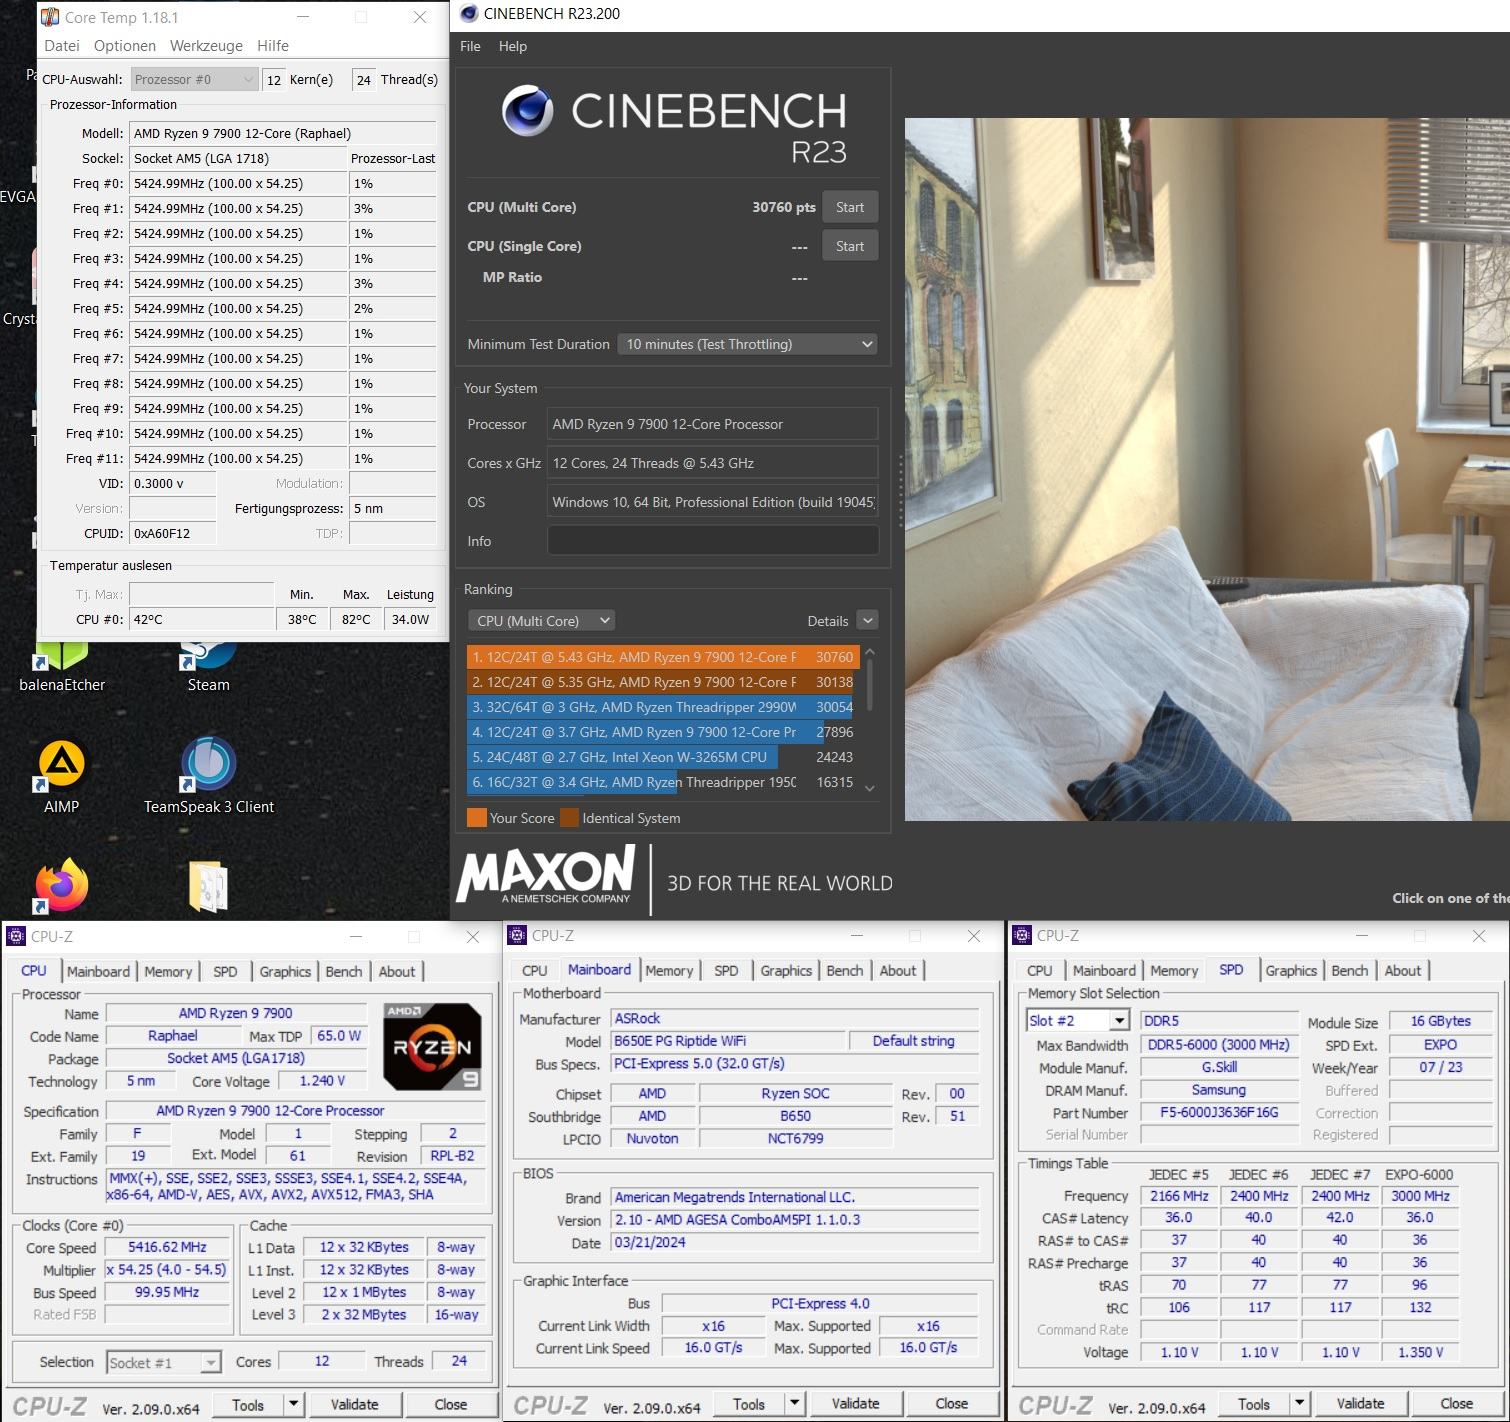The height and width of the screenshot is (1422, 1510).
Task: Open the File menu in Cinebench
Action: pos(470,46)
